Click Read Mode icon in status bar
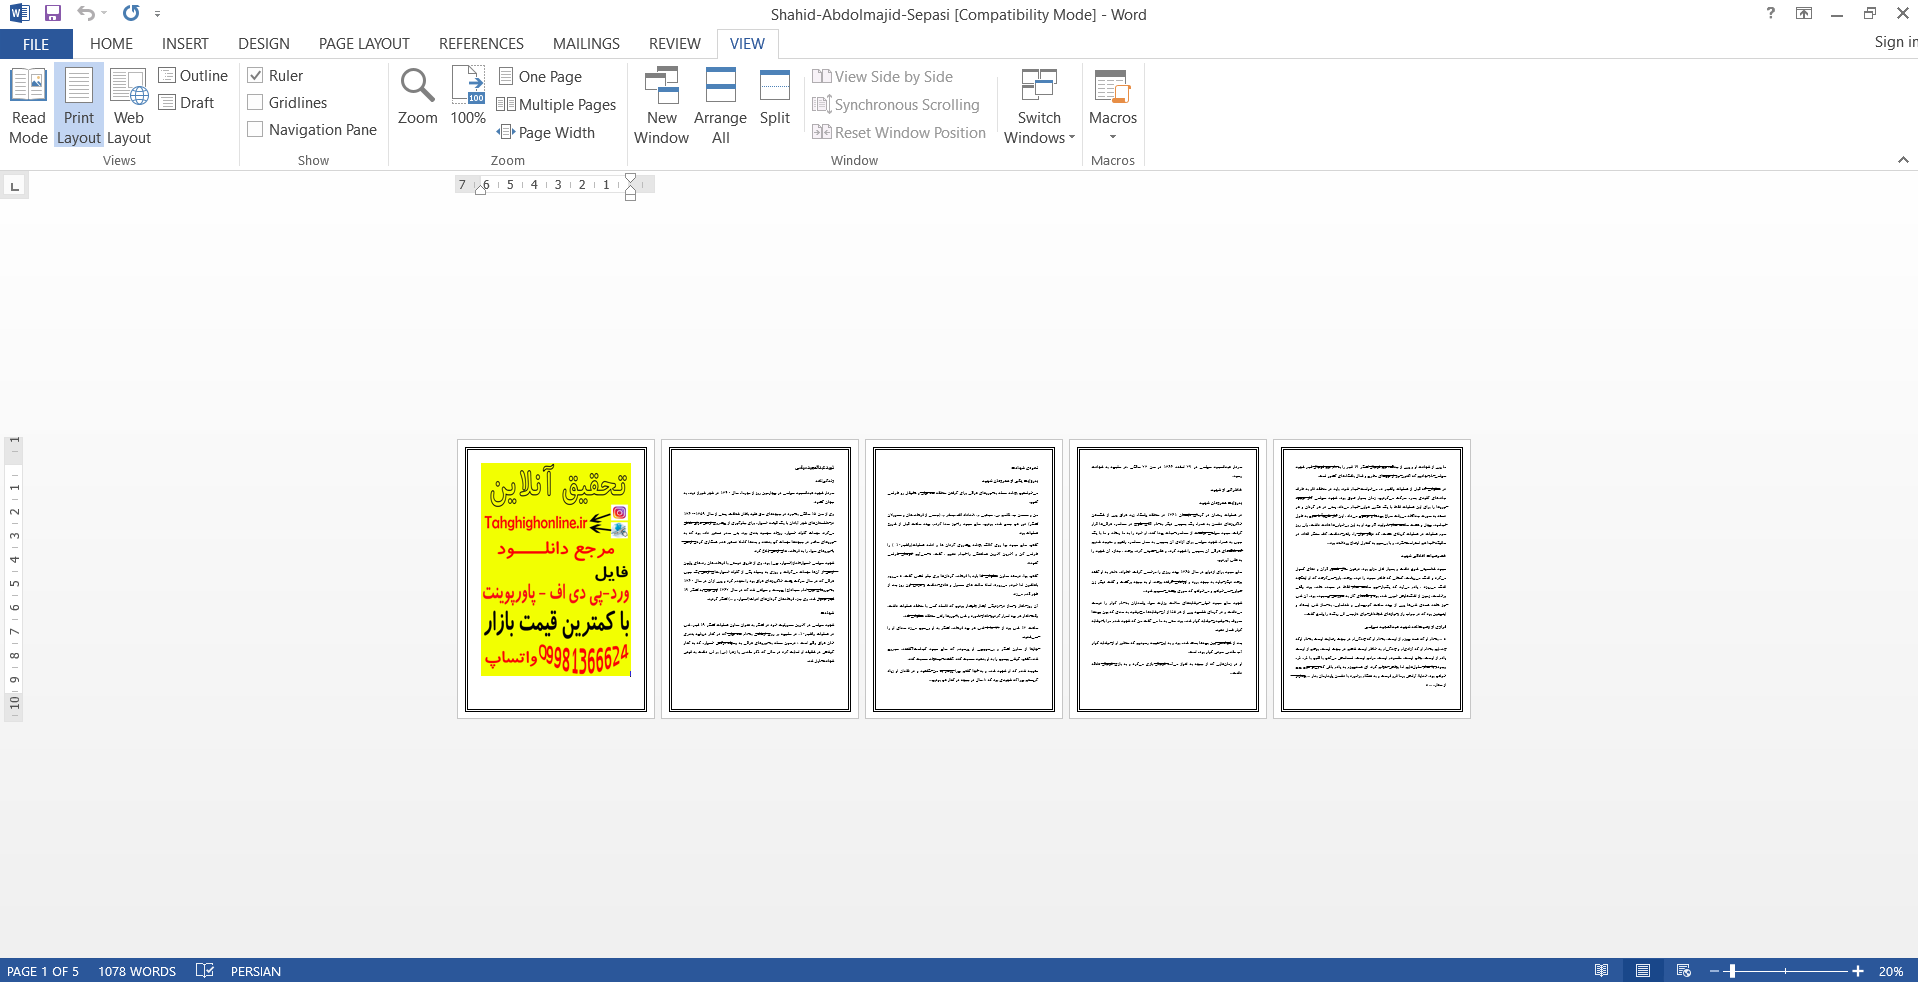 (1602, 971)
